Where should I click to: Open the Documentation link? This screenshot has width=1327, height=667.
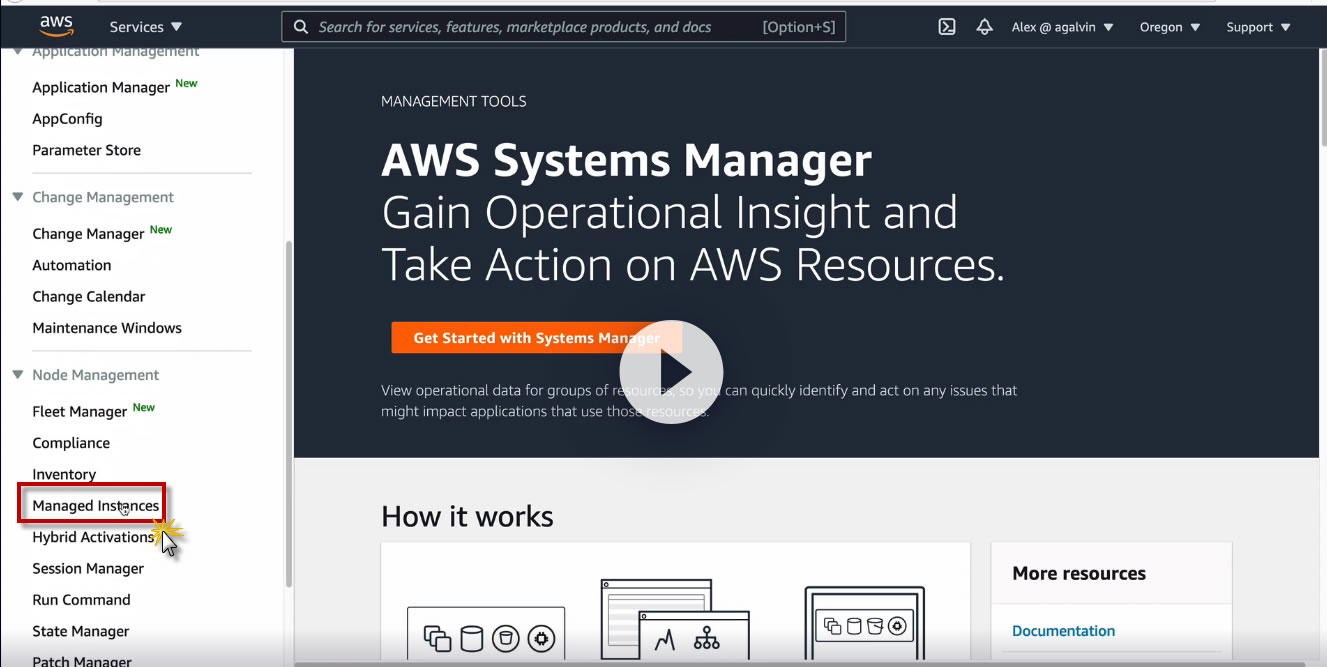pyautogui.click(x=1063, y=631)
